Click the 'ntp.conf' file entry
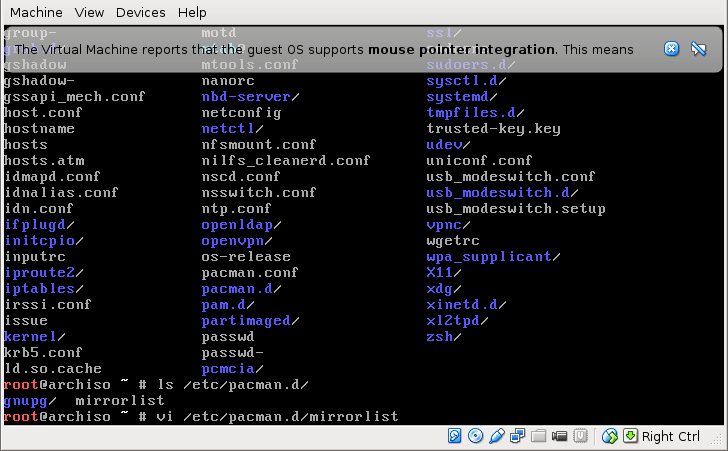The height and width of the screenshot is (451, 728). point(236,209)
